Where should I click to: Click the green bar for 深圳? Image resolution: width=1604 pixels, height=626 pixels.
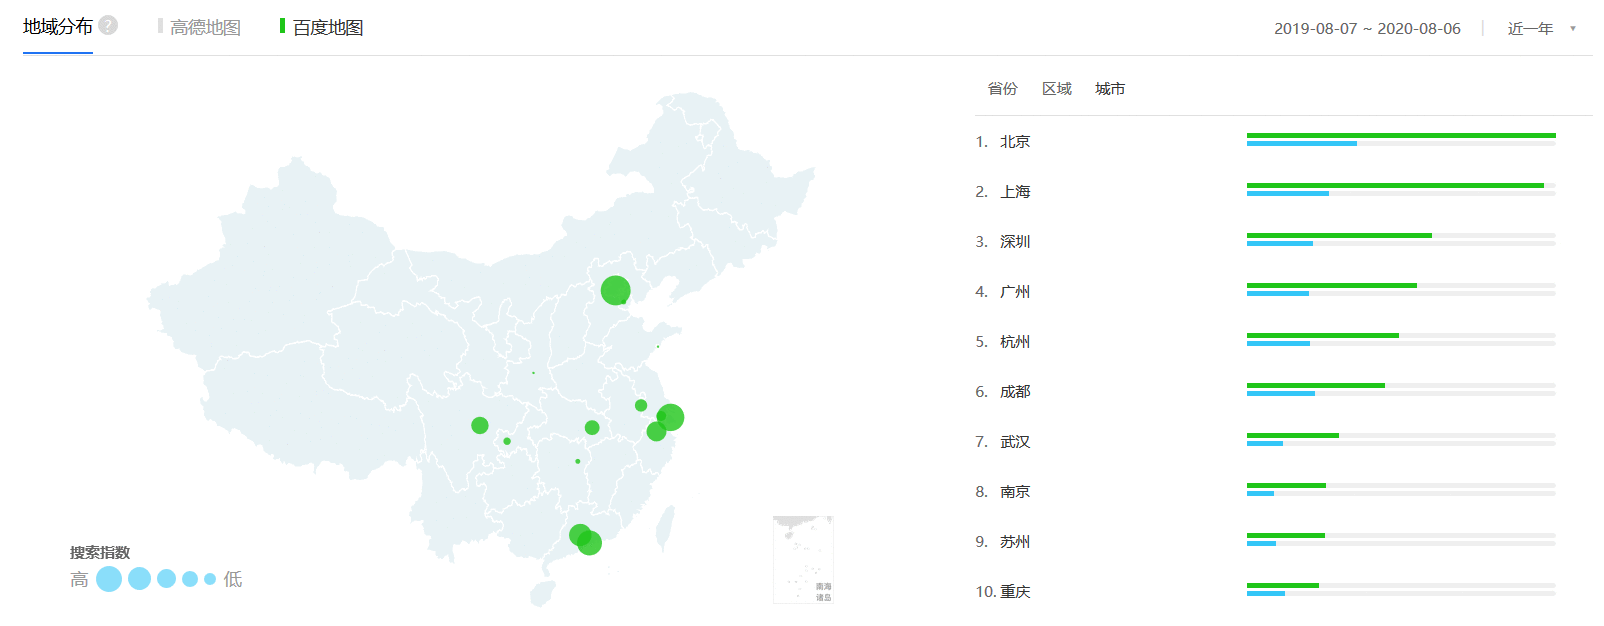1339,235
